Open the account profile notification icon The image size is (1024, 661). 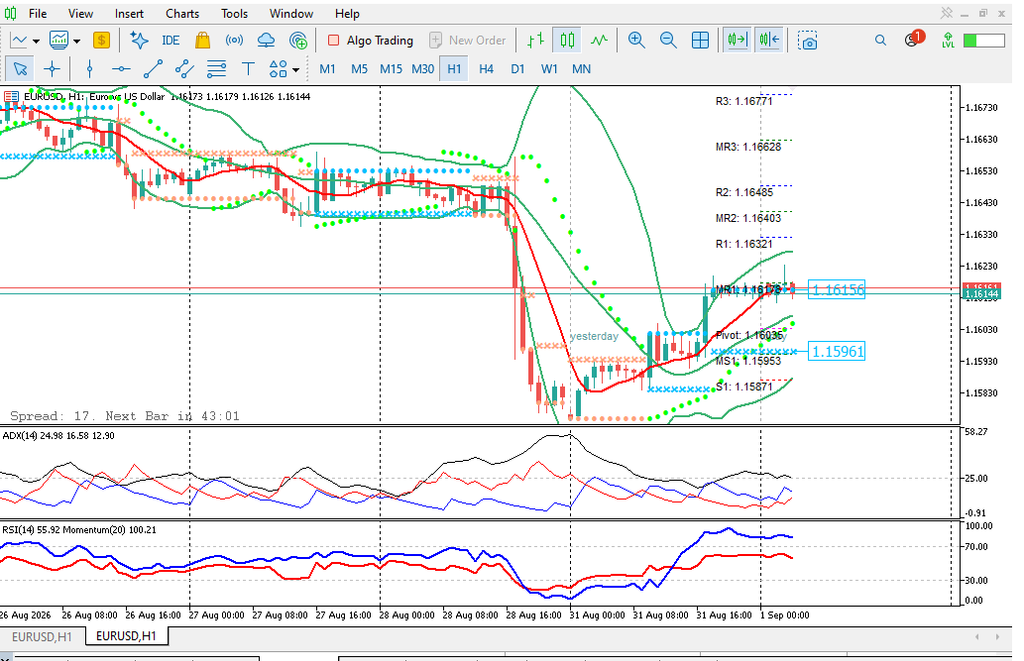click(914, 39)
